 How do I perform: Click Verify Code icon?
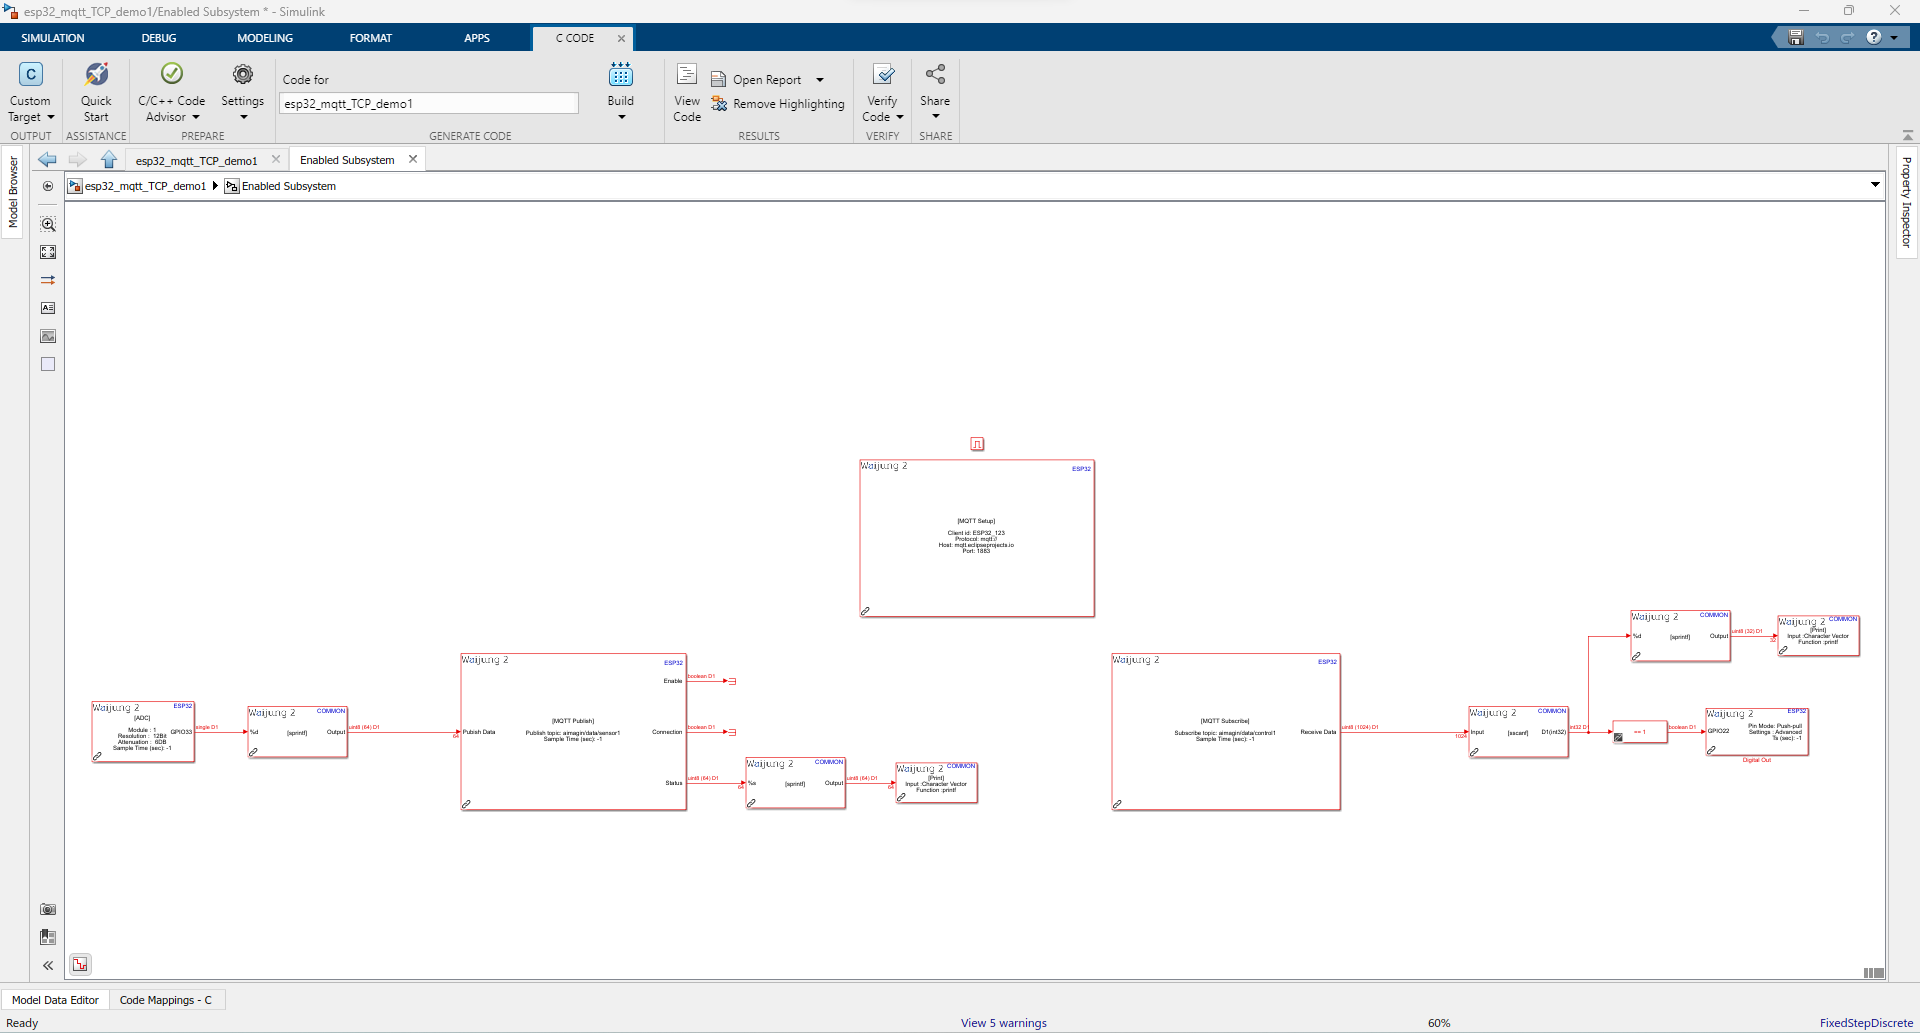883,75
